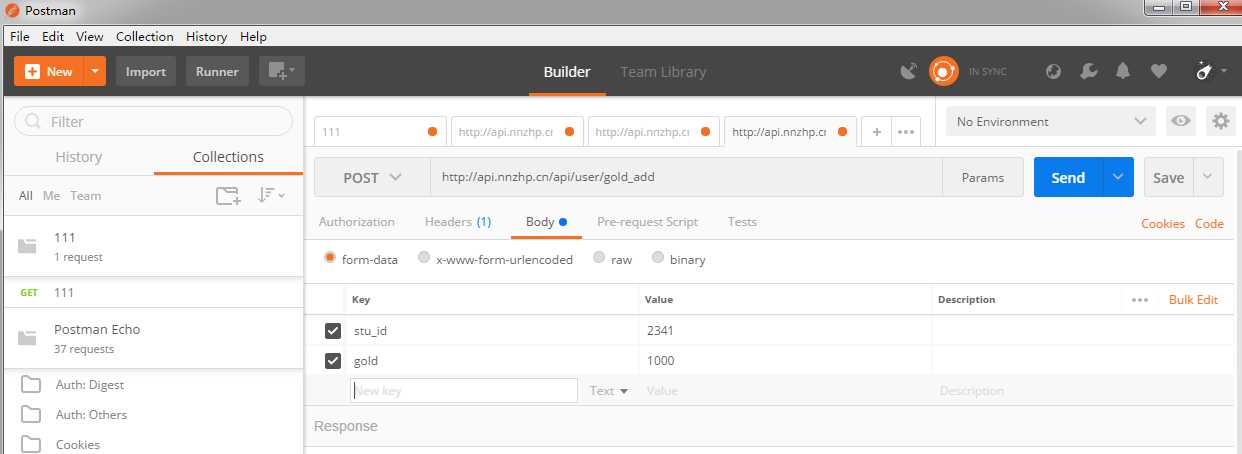
Task: Click the new window icon button
Action: [x=282, y=71]
